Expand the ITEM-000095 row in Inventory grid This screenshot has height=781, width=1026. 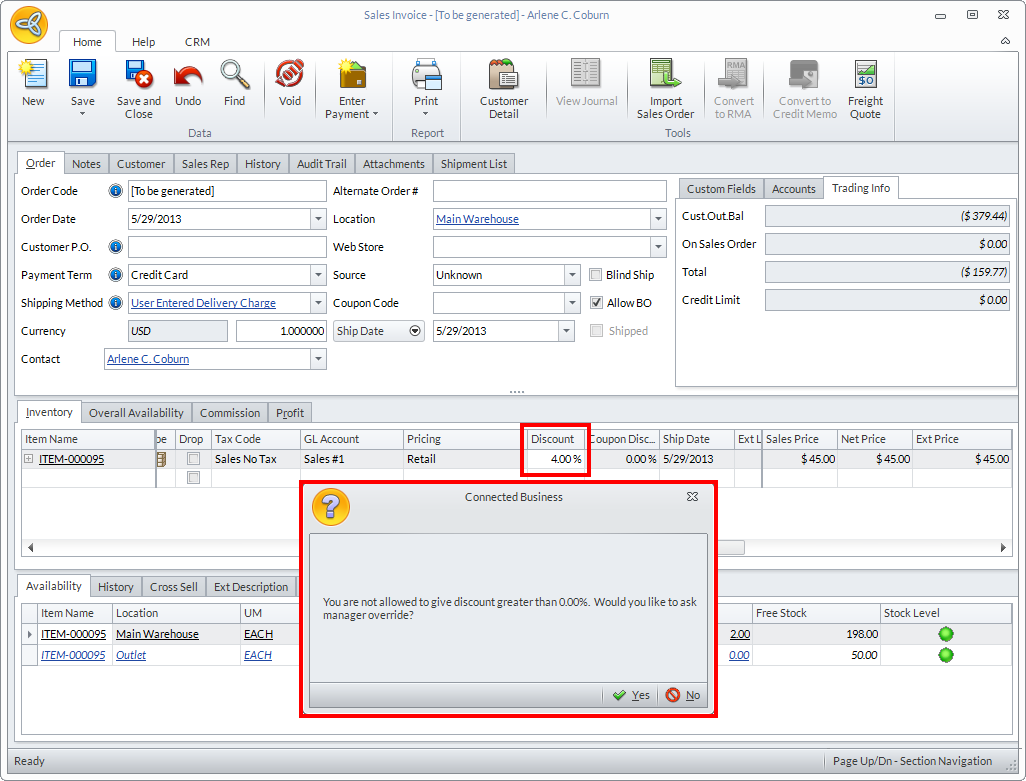(29, 459)
